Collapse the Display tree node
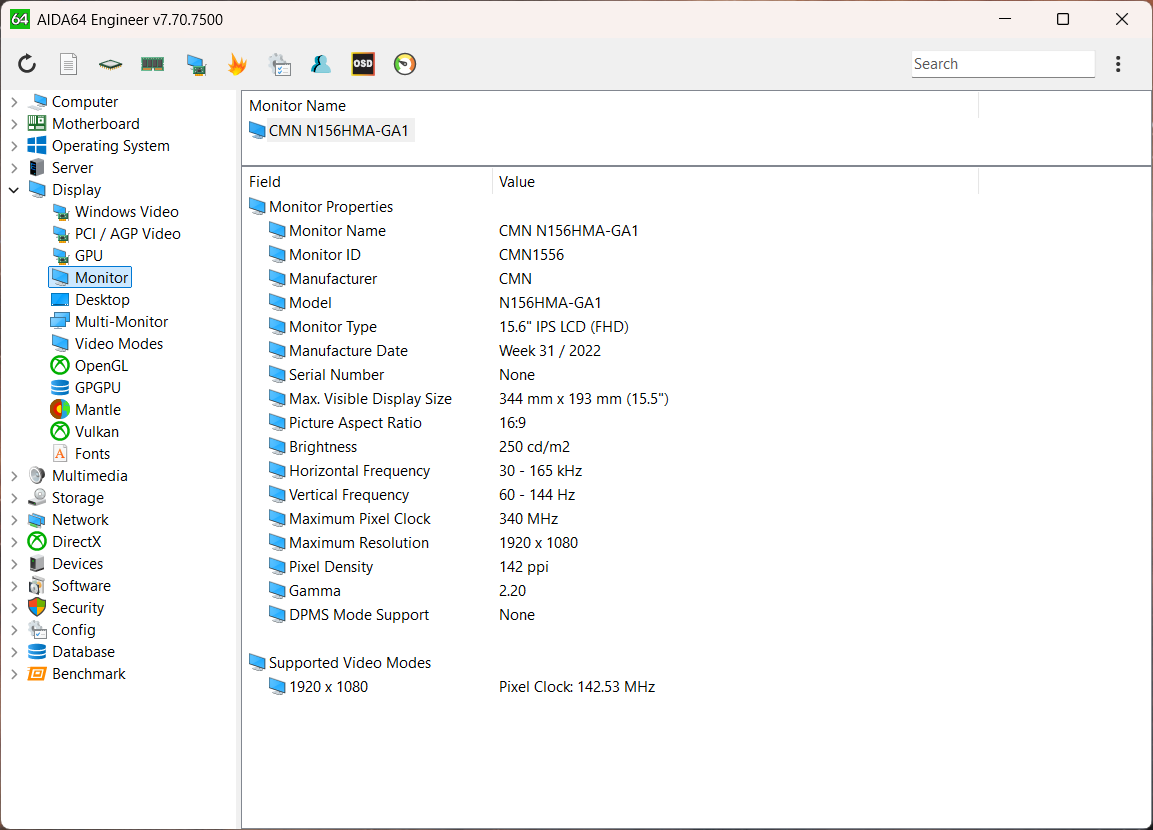The width and height of the screenshot is (1153, 830). click(14, 190)
